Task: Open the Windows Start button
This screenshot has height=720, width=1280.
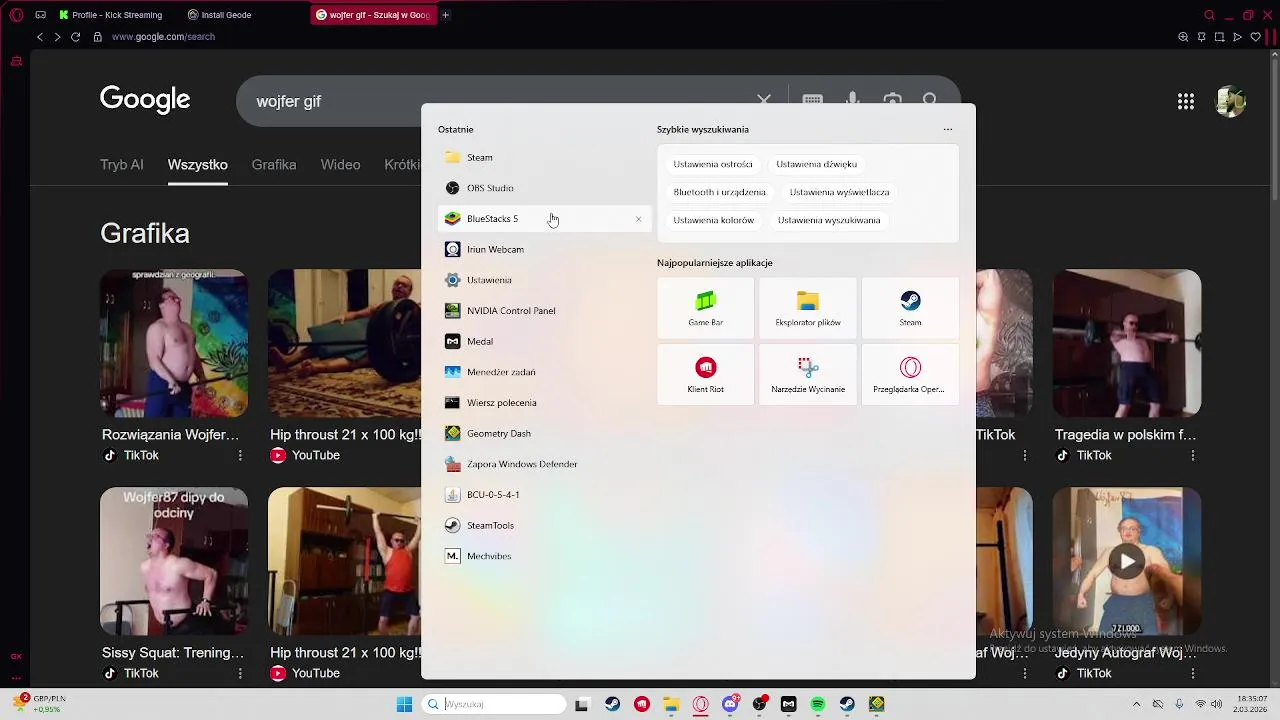Action: pyautogui.click(x=404, y=704)
